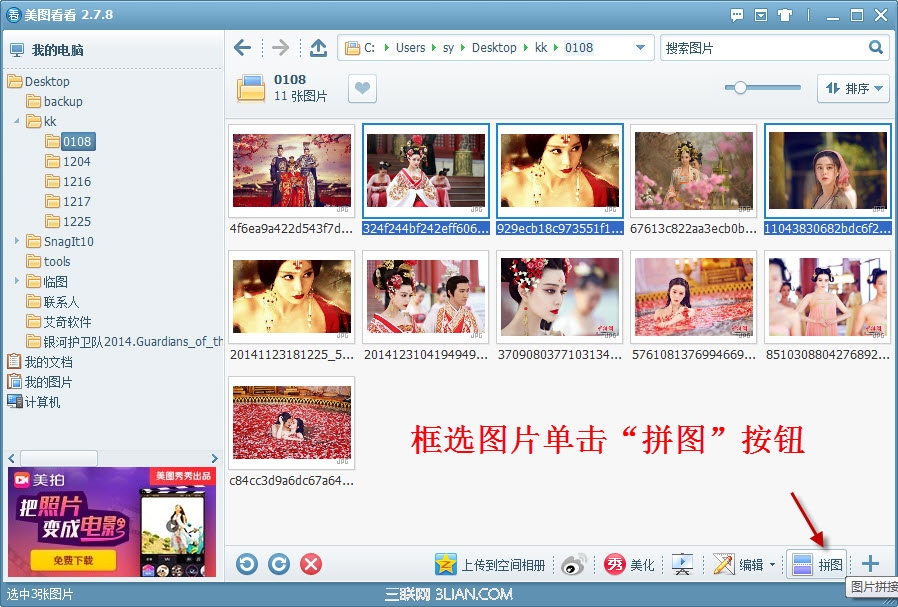Go forward with the right arrow
This screenshot has width=898, height=607.
281,48
